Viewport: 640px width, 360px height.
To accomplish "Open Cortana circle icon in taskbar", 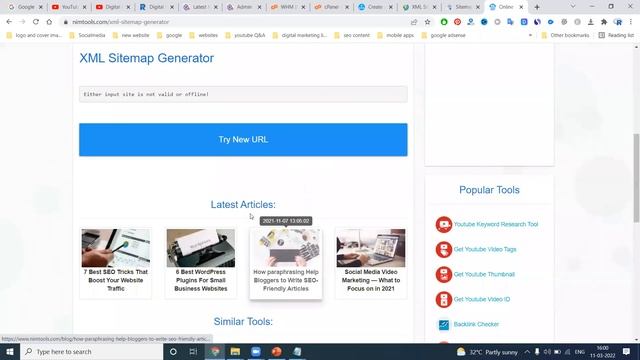I will pyautogui.click(x=173, y=351).
